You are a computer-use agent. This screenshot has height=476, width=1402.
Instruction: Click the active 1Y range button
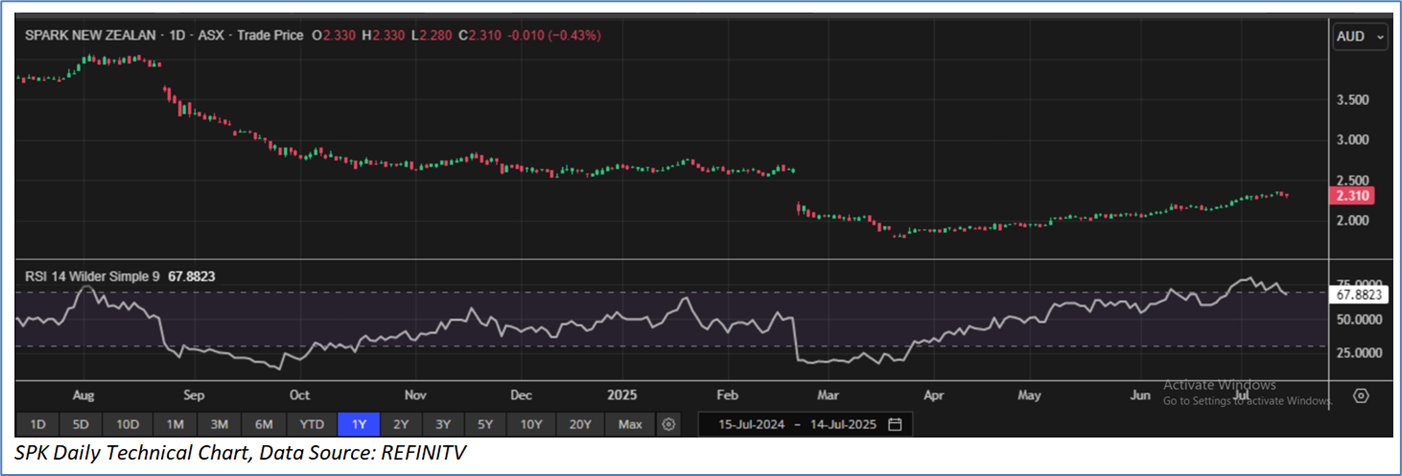tap(358, 424)
